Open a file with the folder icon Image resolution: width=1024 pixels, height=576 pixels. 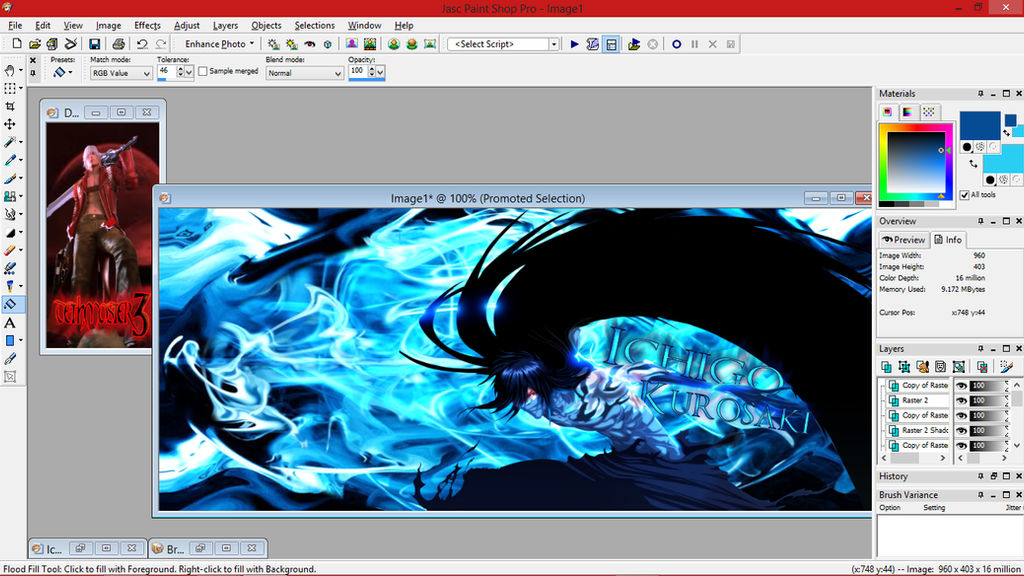[x=35, y=44]
